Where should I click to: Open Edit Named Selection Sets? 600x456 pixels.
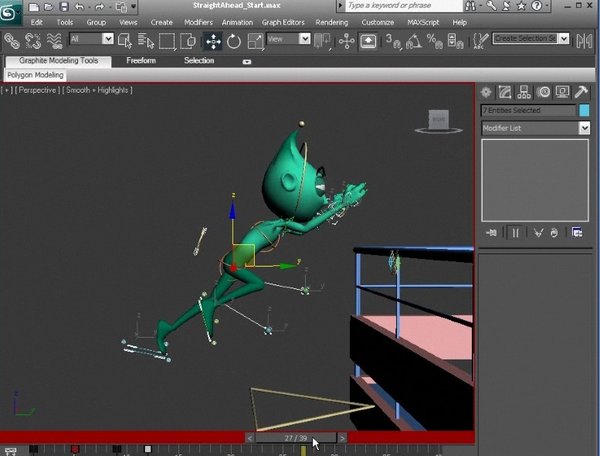tap(480, 41)
